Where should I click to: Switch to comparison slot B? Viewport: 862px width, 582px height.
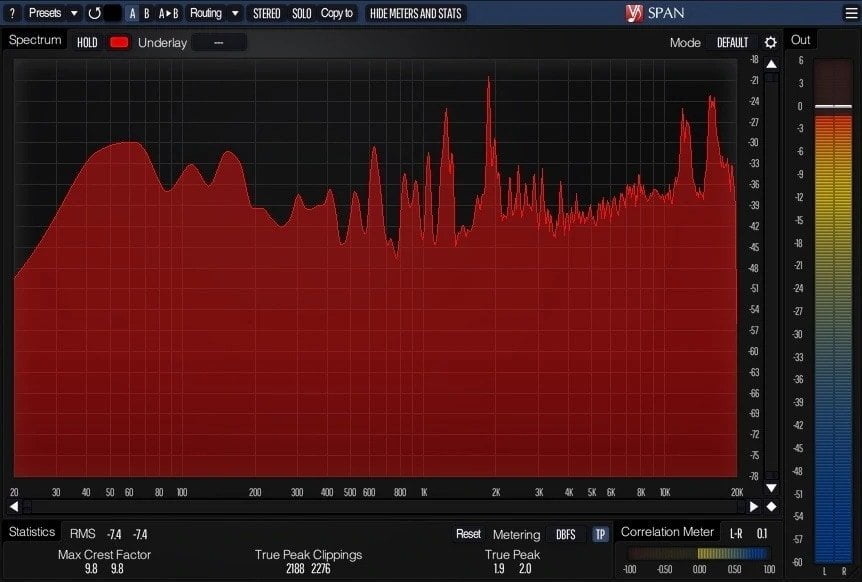click(146, 13)
